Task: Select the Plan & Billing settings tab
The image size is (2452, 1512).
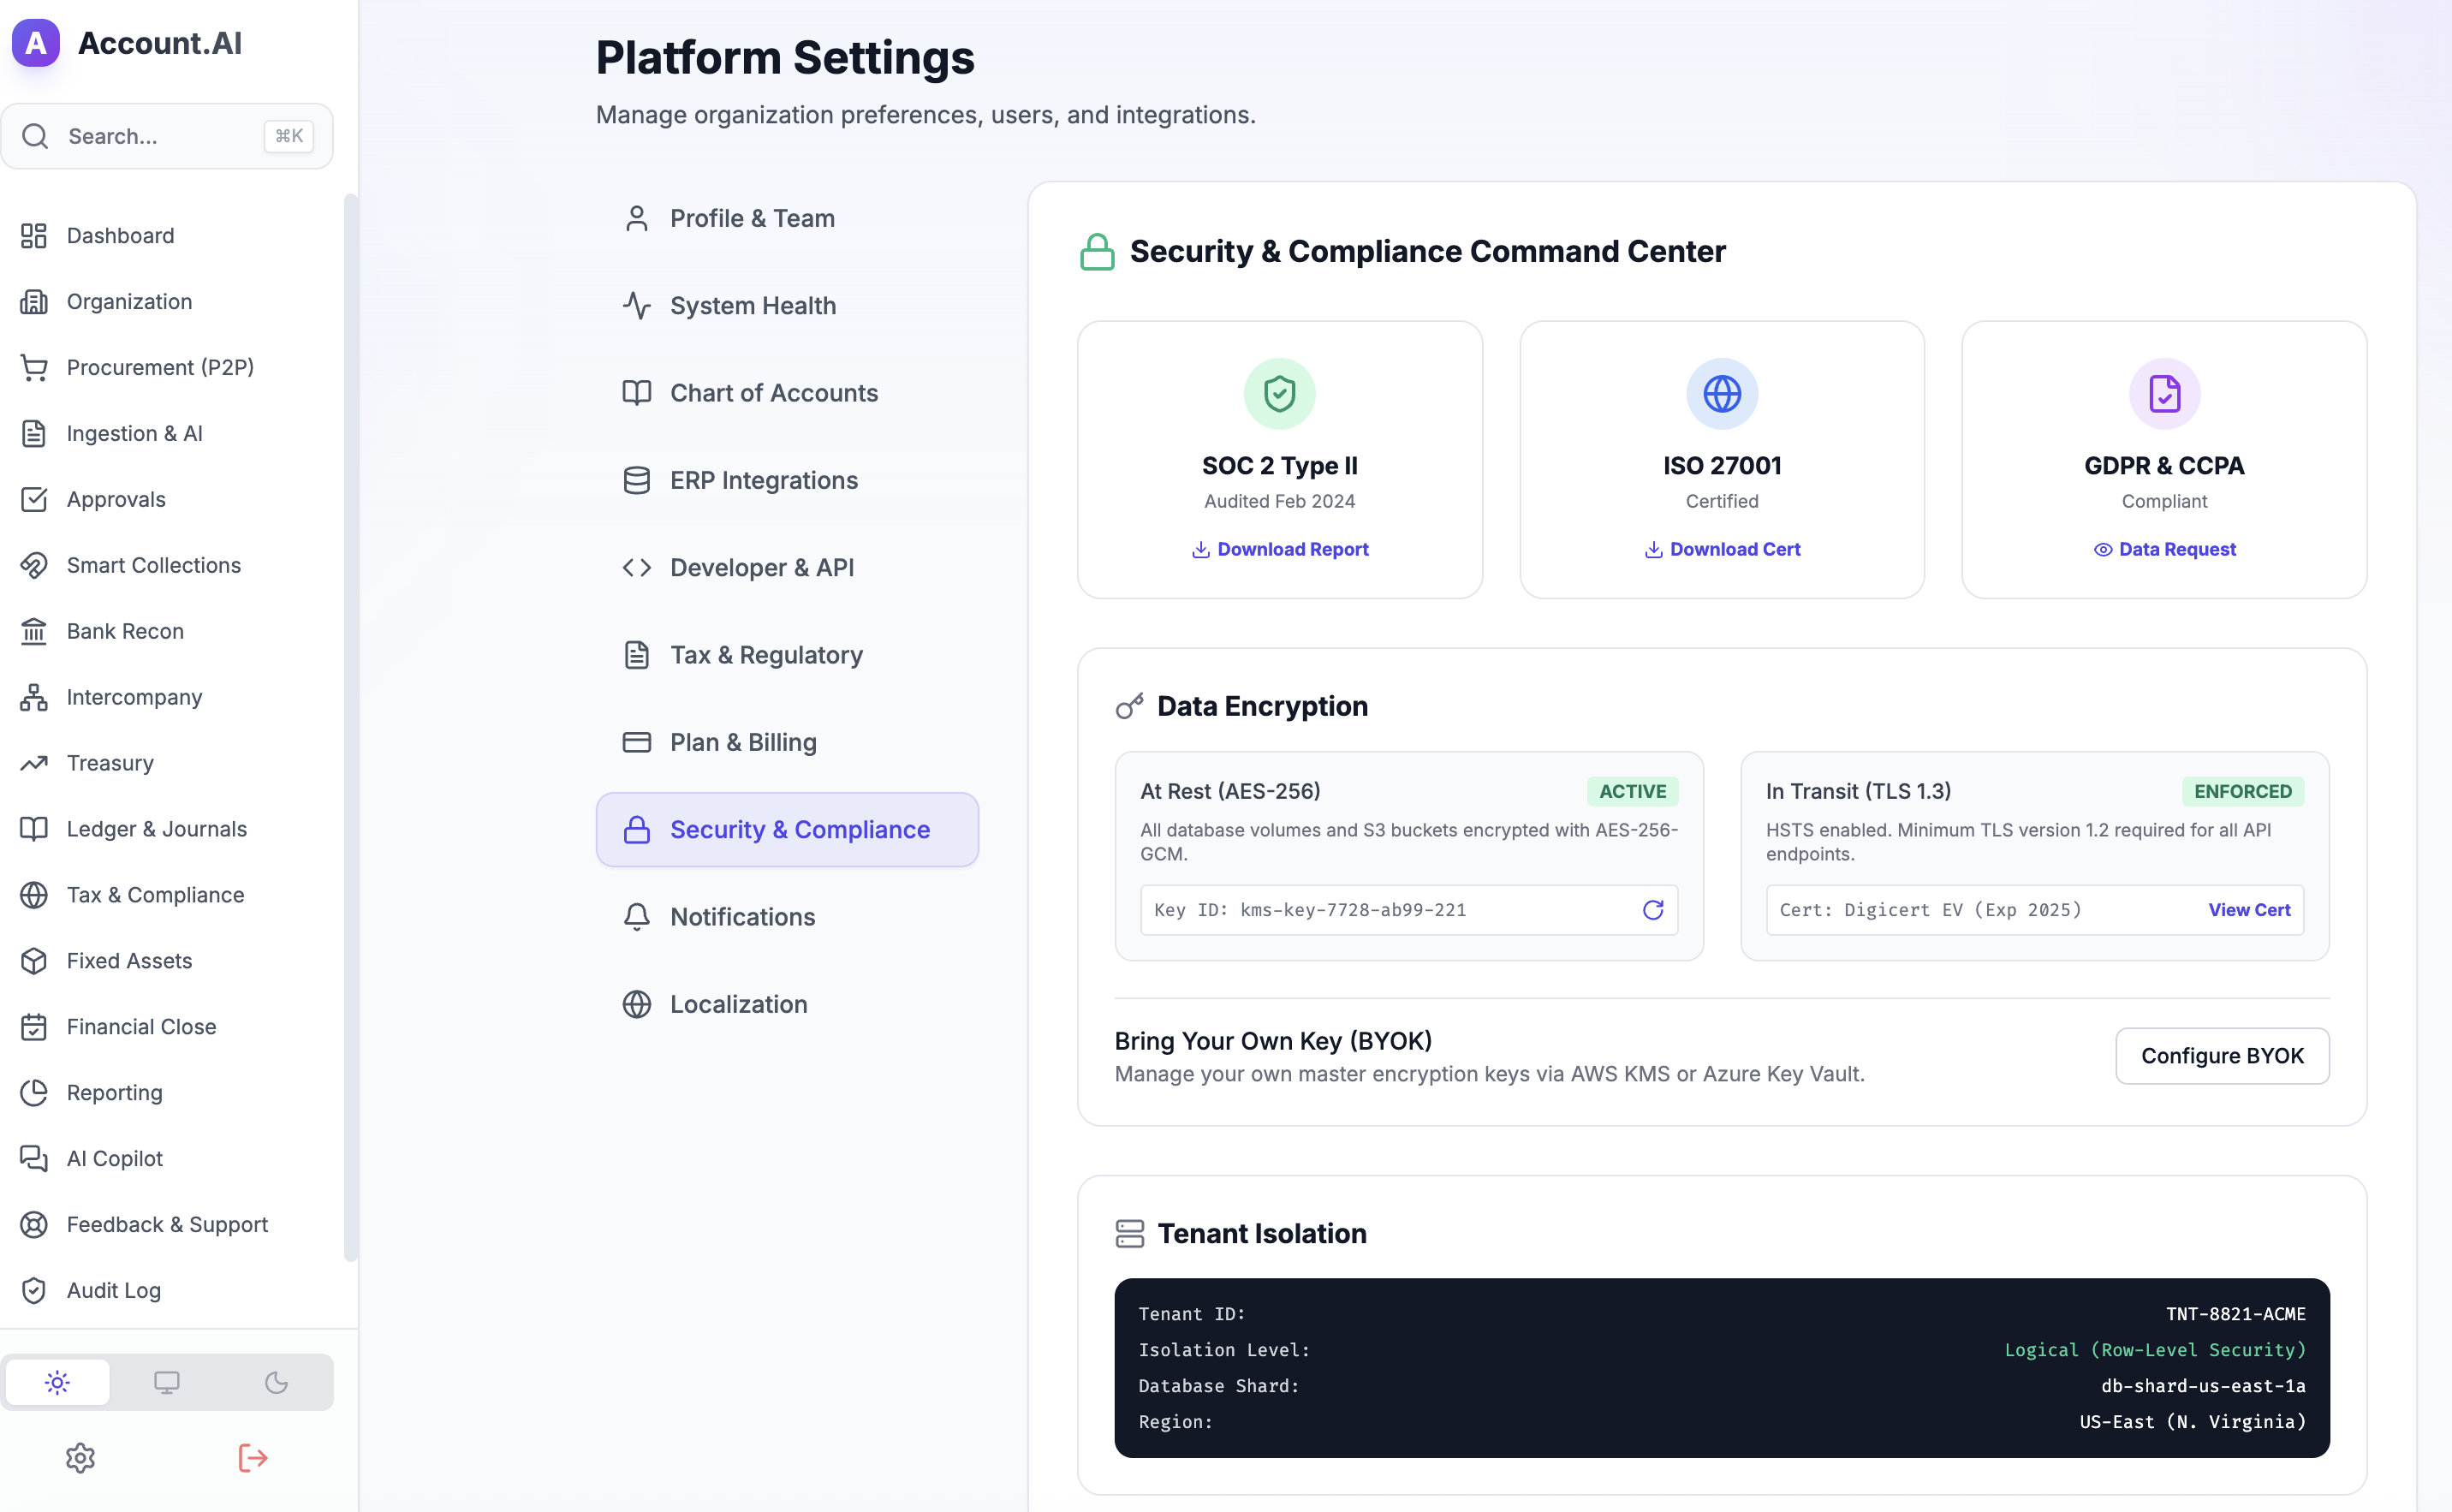Action: coord(743,742)
